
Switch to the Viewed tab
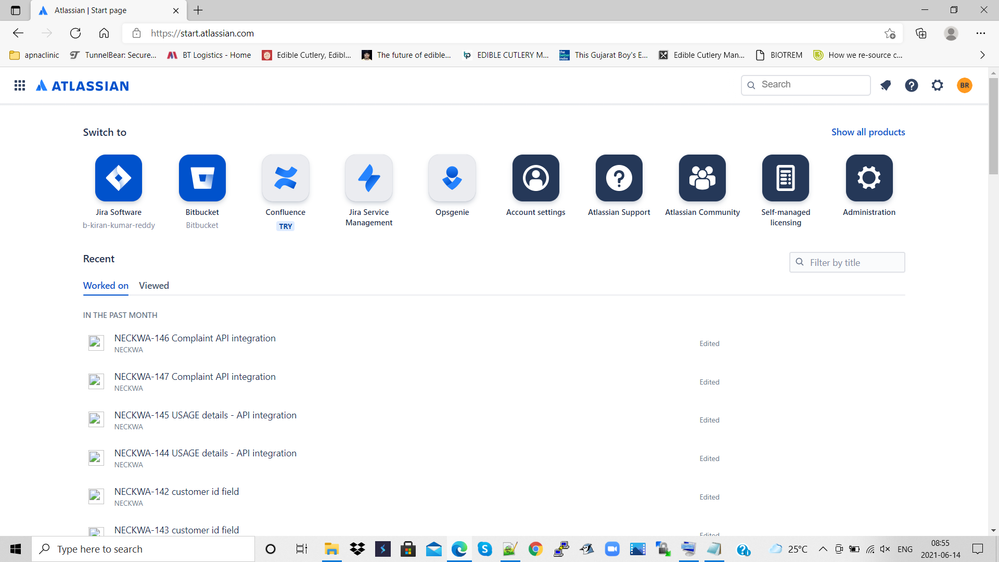(154, 285)
